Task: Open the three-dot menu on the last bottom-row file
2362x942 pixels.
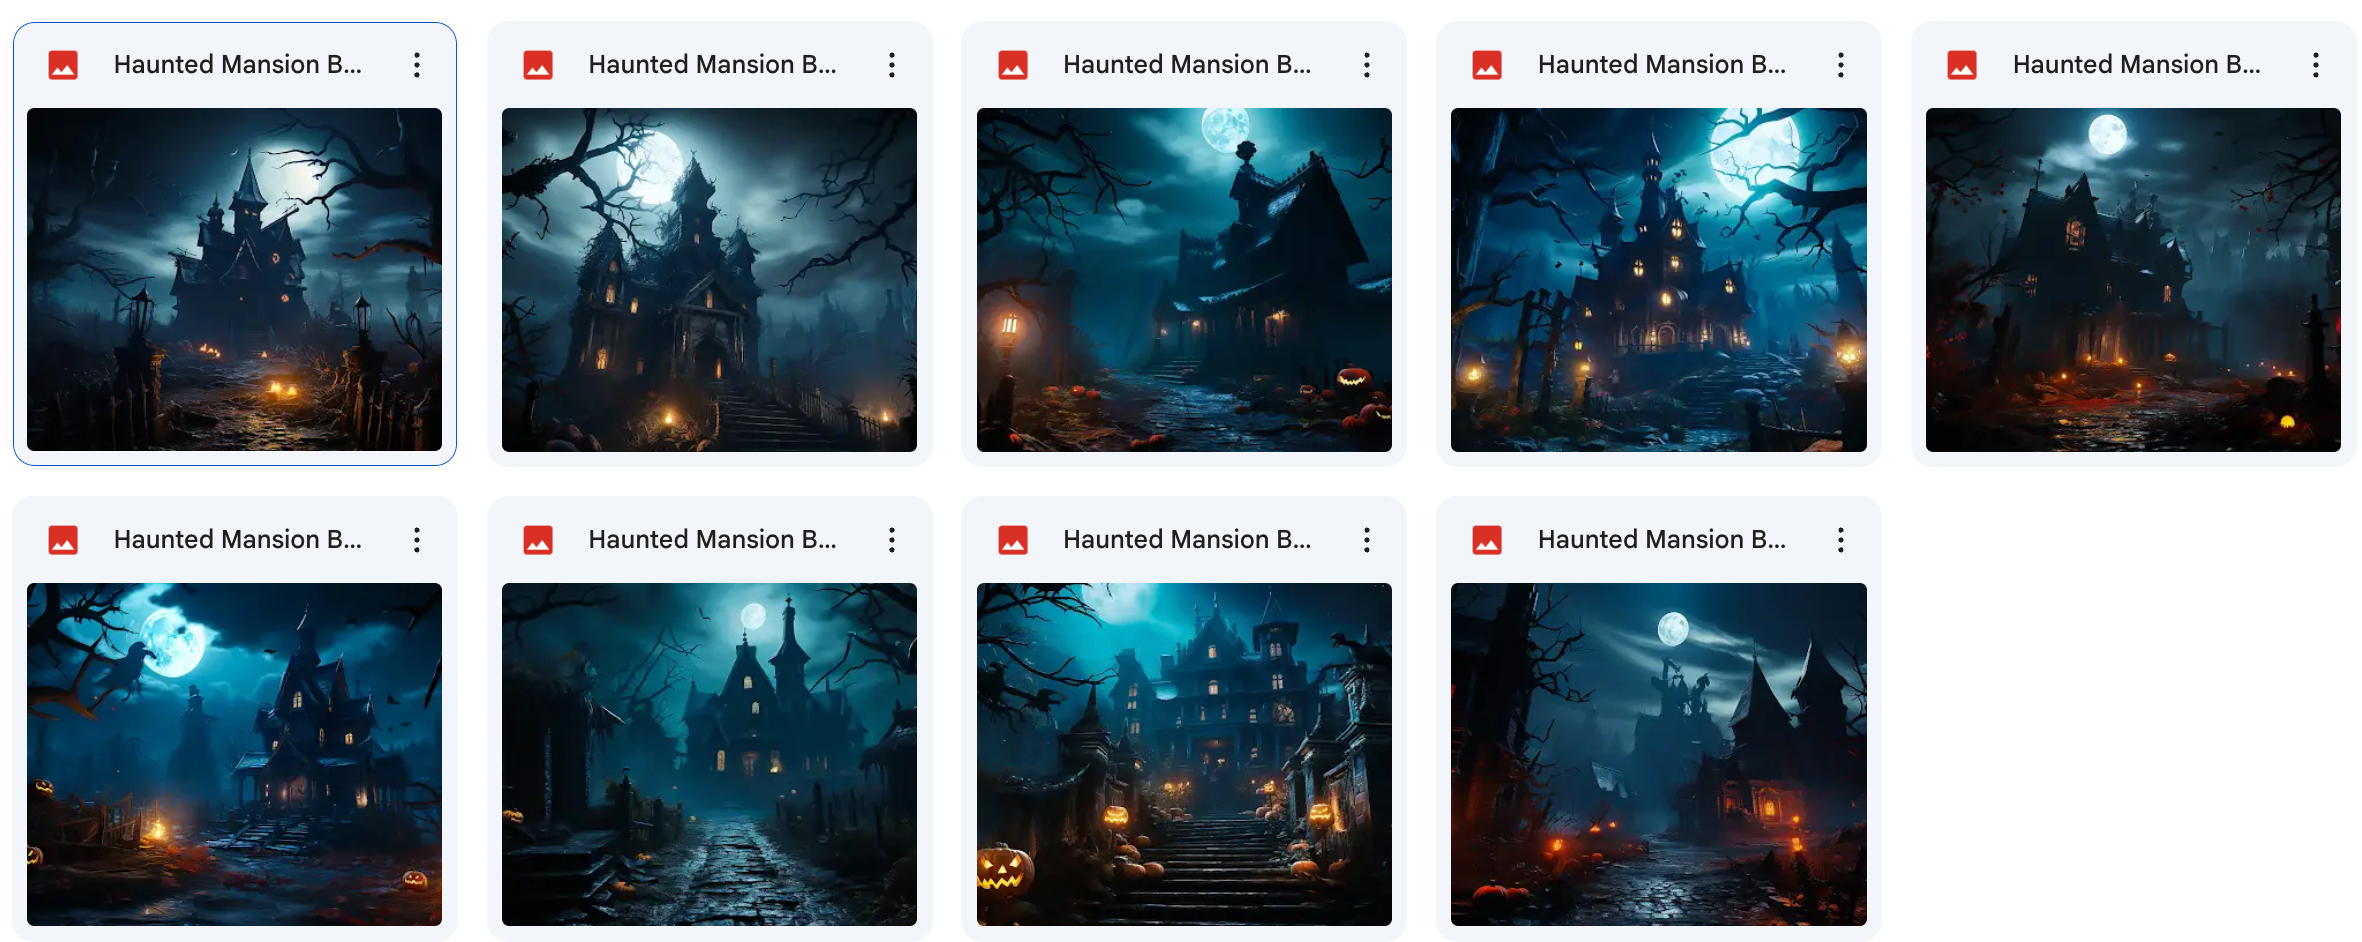Action: [x=1841, y=539]
